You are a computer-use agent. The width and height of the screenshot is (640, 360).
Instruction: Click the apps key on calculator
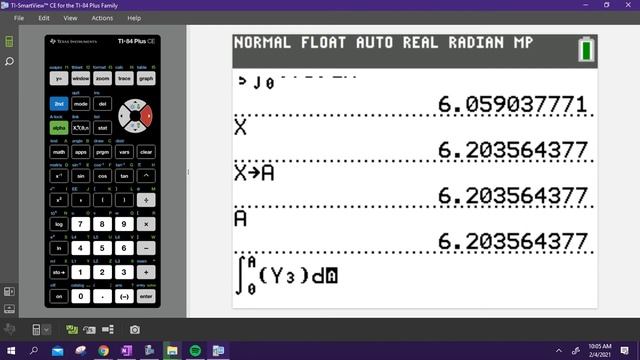[81, 152]
